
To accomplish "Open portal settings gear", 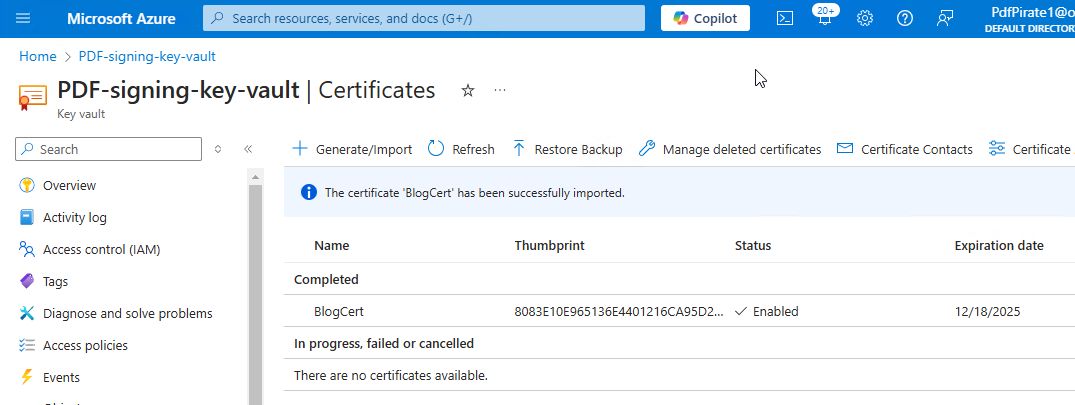I will [865, 19].
